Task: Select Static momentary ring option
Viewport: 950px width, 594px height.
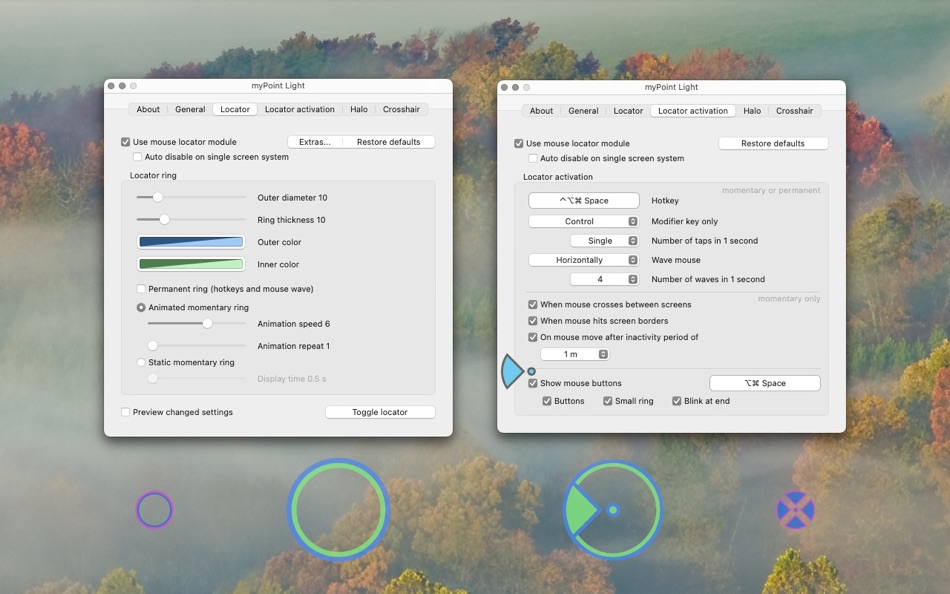Action: [x=141, y=362]
